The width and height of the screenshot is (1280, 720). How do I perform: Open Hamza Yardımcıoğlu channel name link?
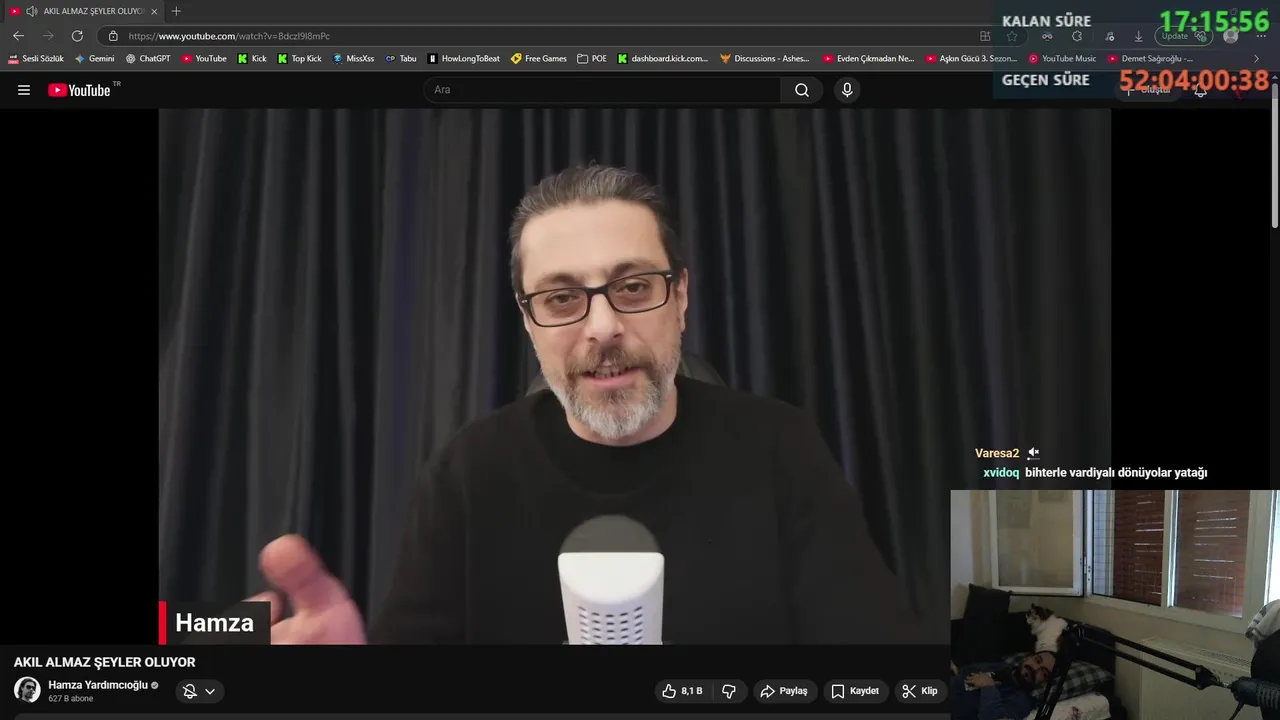tap(98, 685)
